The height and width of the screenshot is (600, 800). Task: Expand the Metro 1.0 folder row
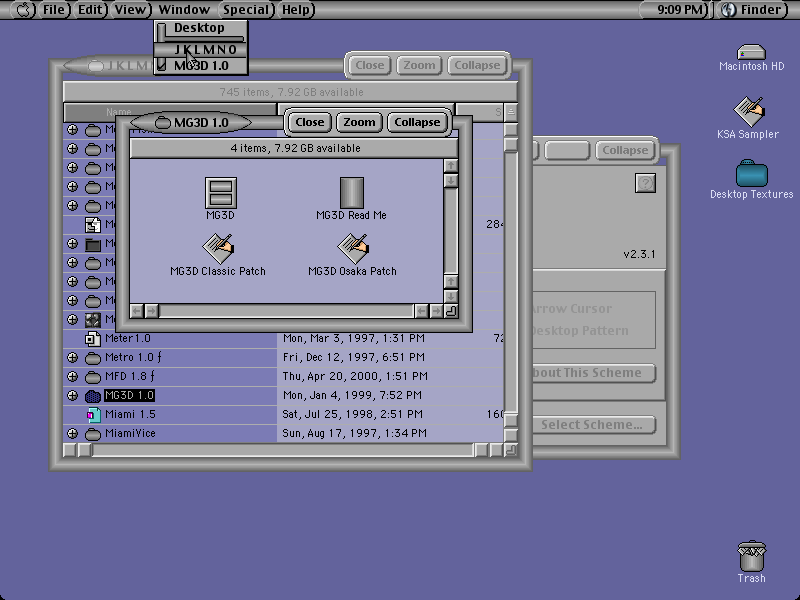(x=72, y=357)
